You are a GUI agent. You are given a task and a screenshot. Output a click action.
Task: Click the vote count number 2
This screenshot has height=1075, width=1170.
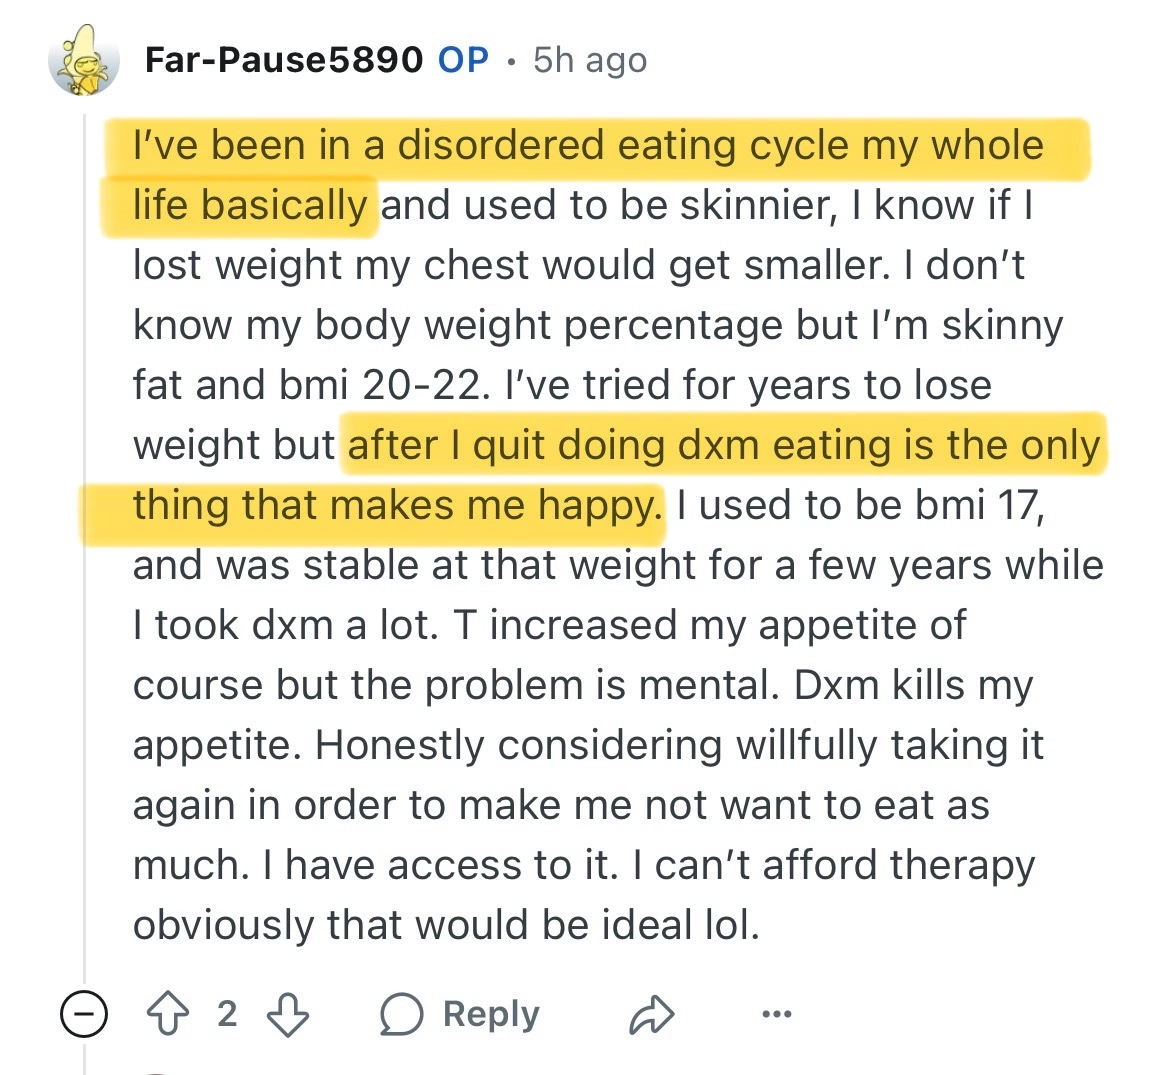[x=227, y=1015]
